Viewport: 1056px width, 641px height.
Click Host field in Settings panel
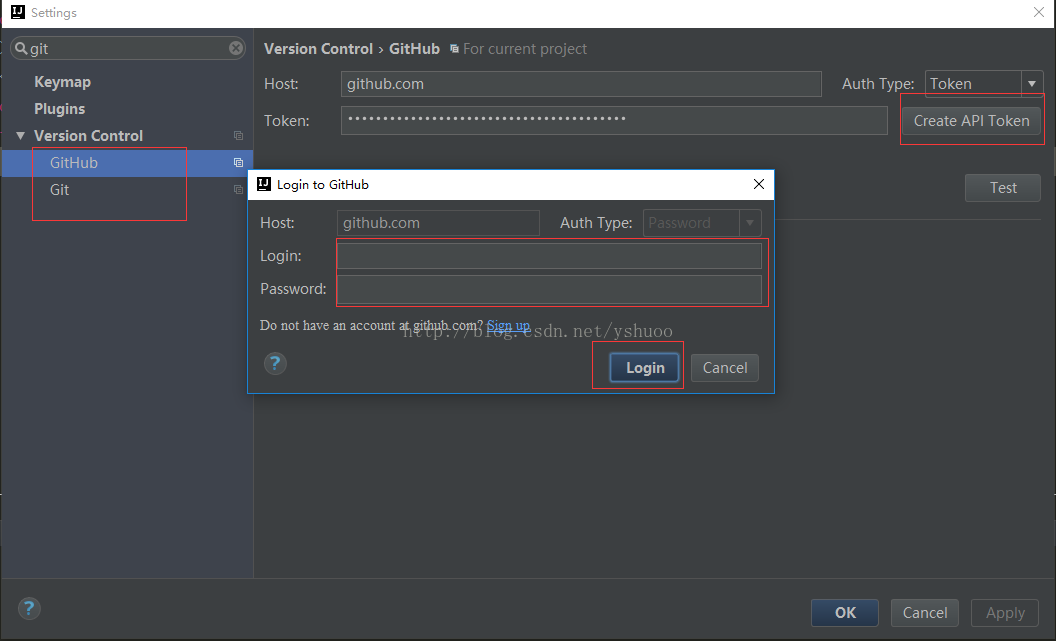[x=581, y=83]
